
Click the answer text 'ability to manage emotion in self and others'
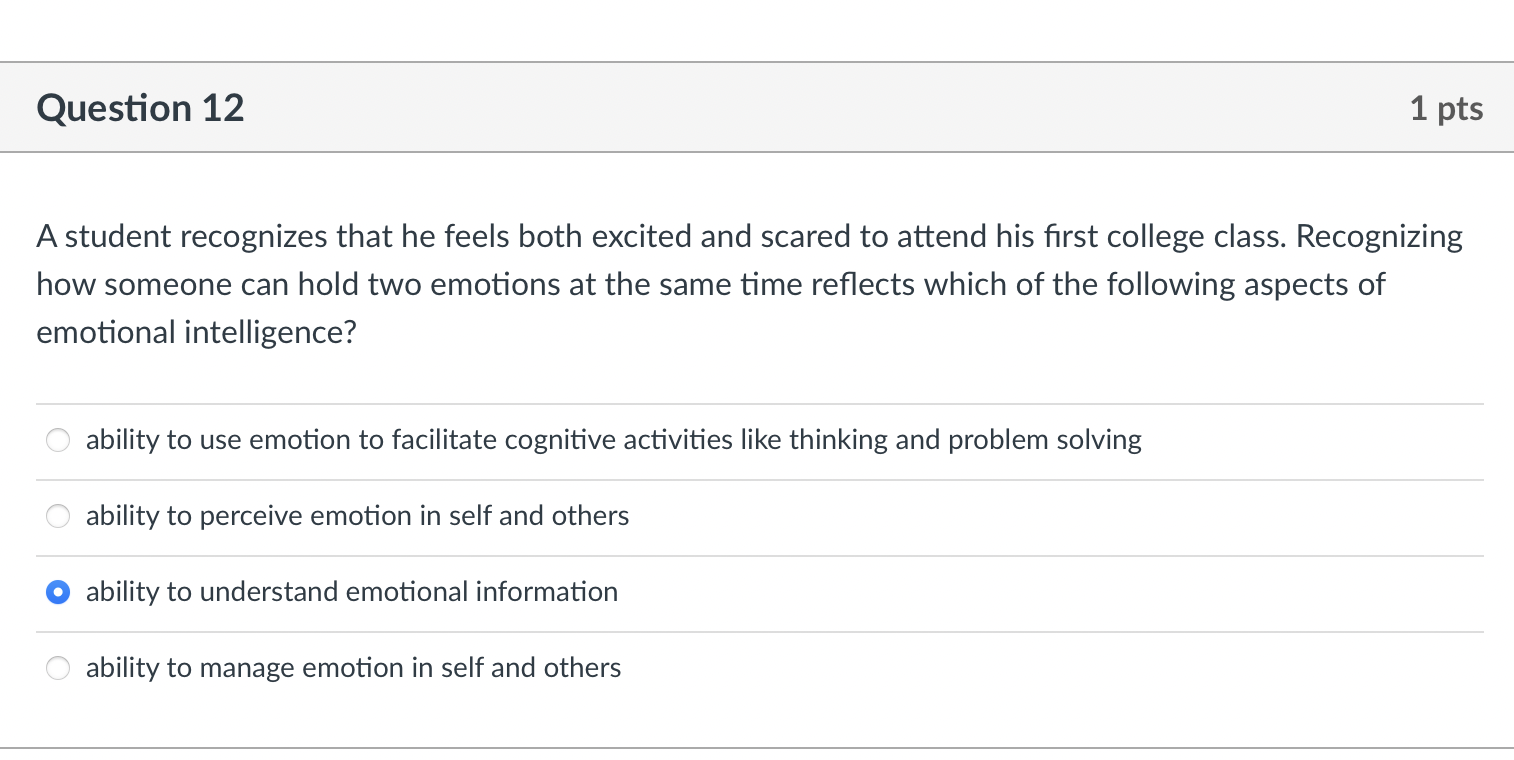coord(353,668)
